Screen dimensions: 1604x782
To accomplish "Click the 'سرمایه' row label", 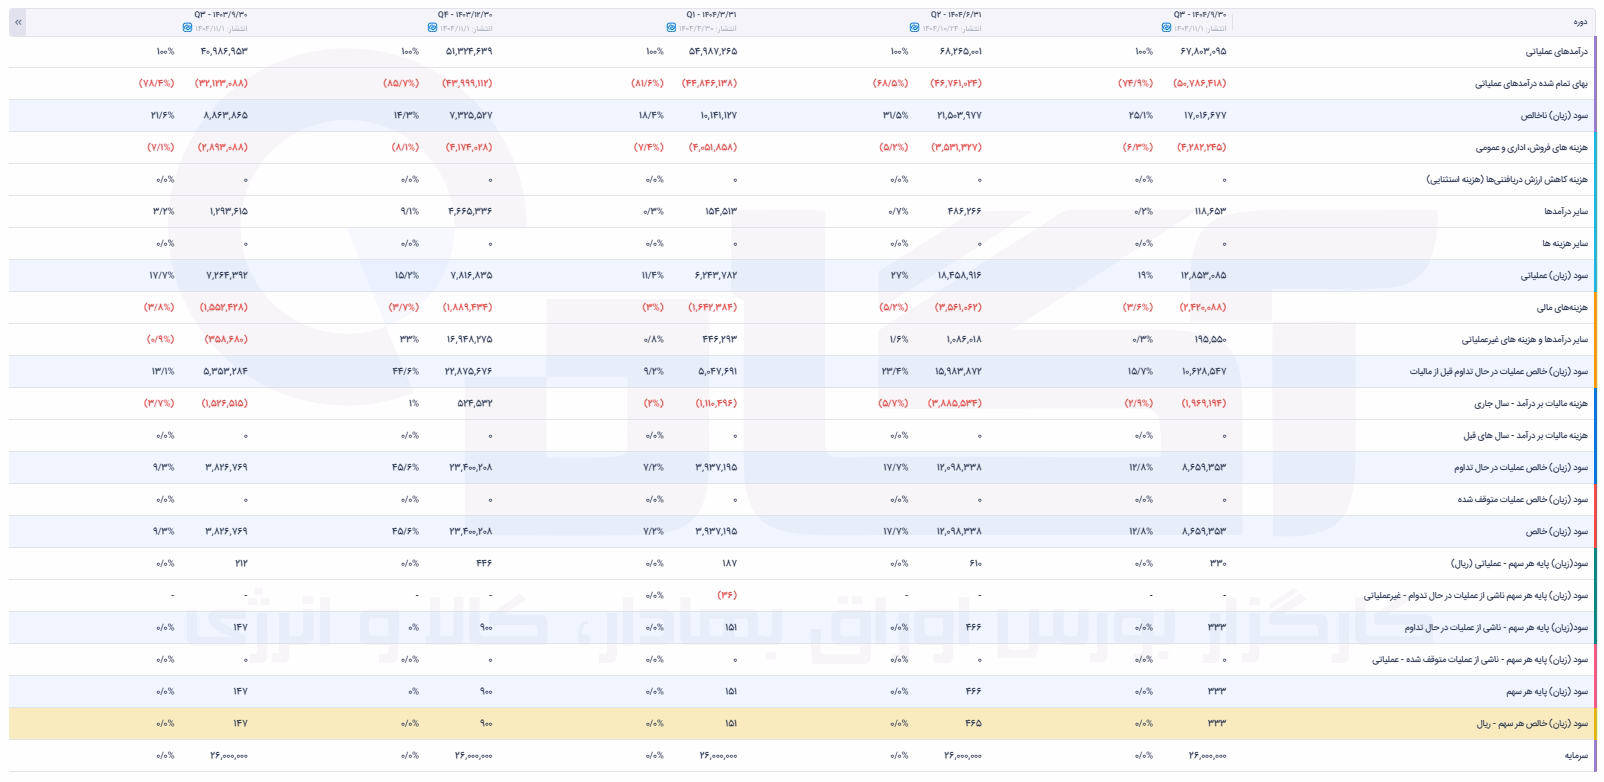I will point(1574,755).
